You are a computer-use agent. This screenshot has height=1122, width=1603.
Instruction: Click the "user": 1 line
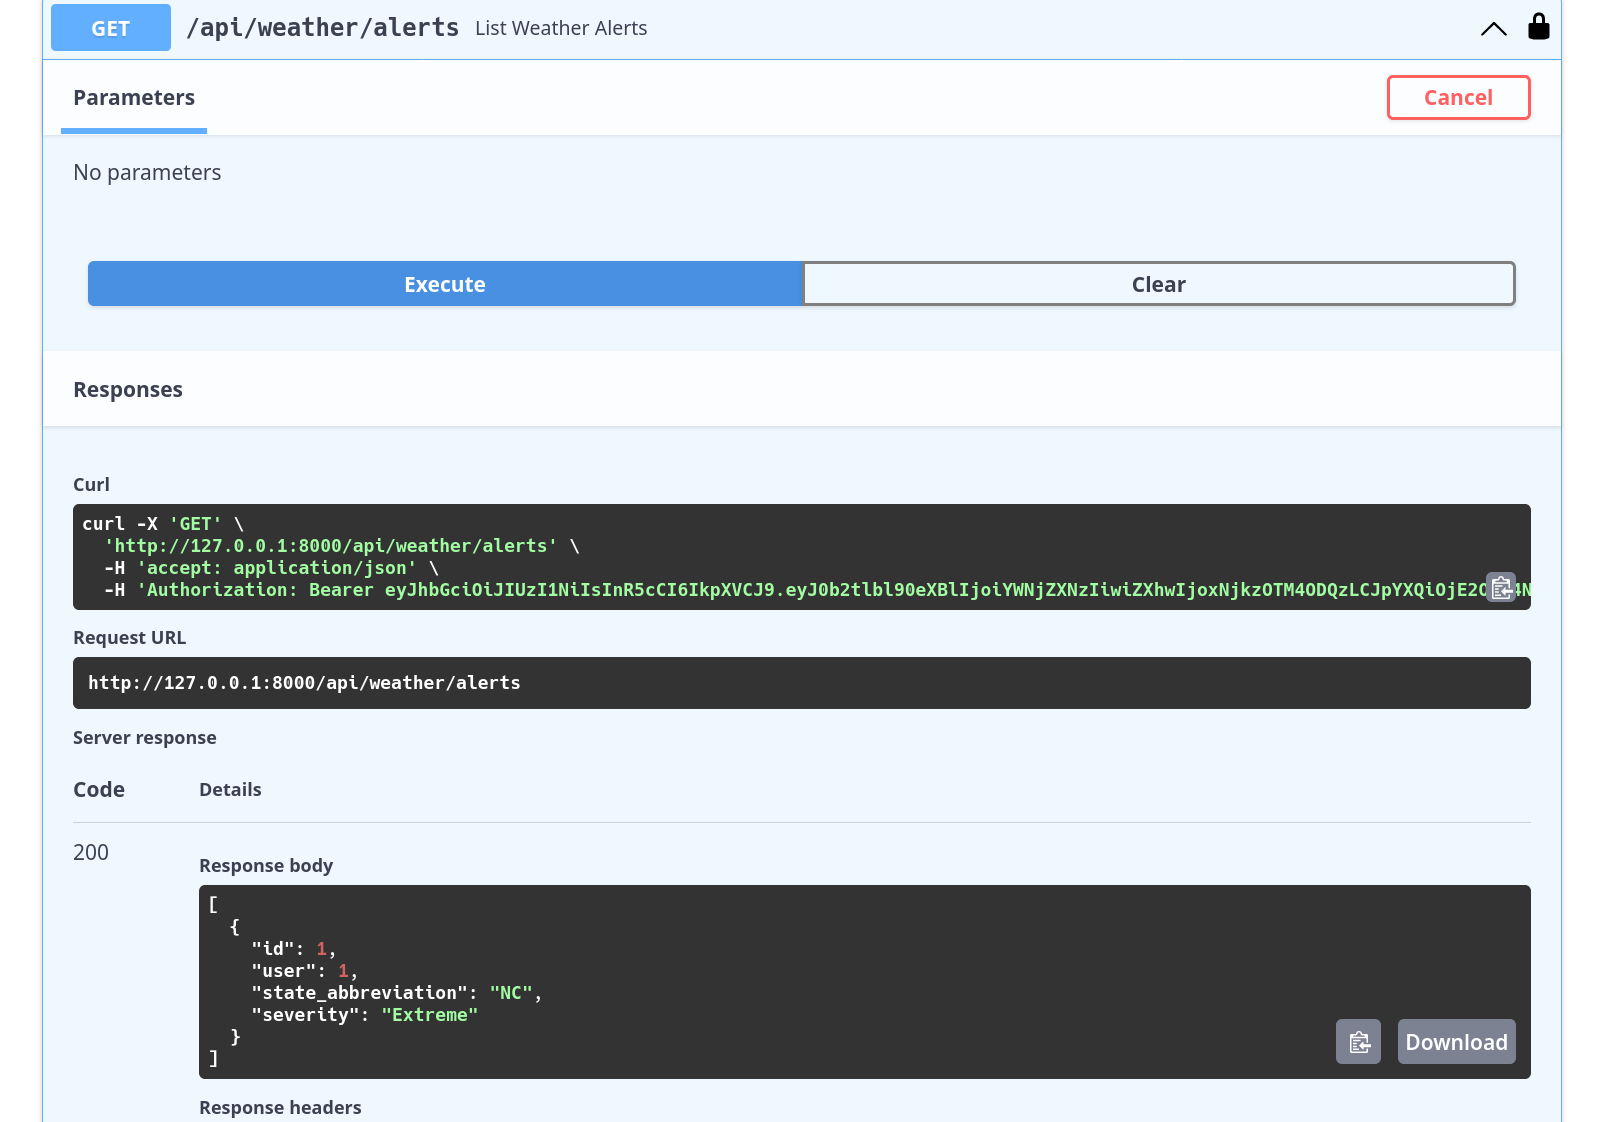pos(304,971)
